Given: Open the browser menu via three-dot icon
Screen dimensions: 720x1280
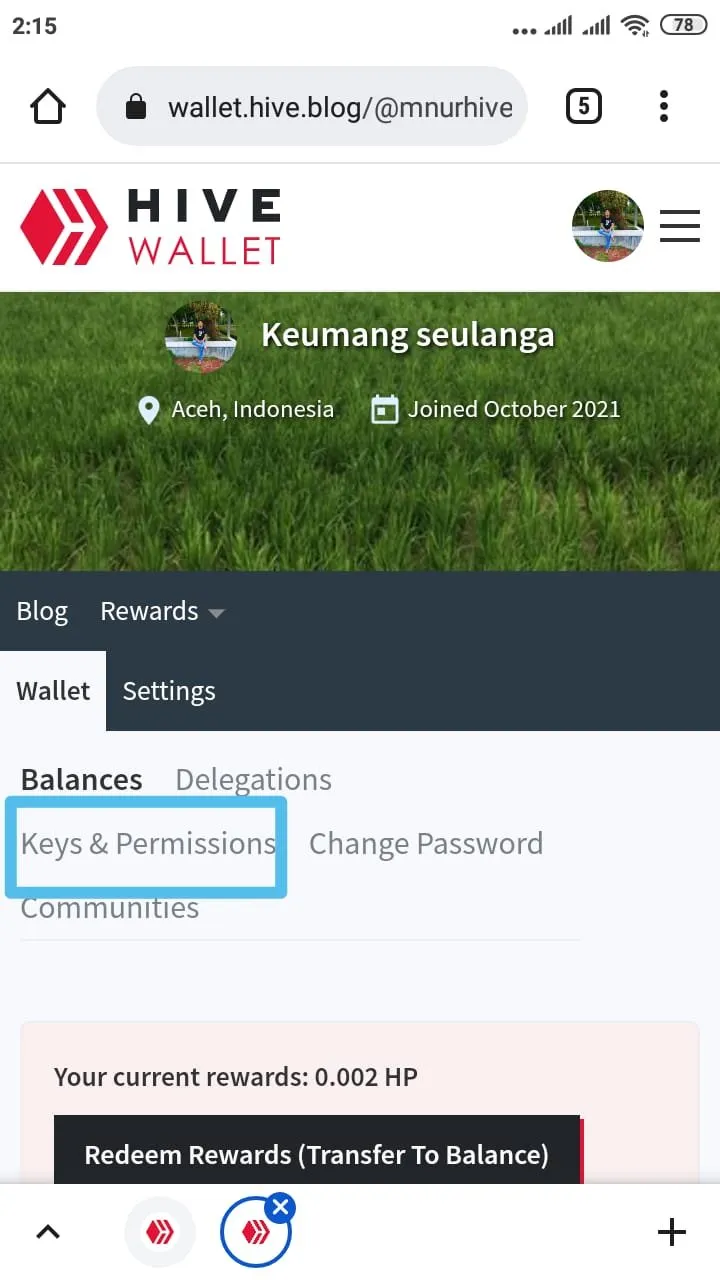Looking at the screenshot, I should (663, 105).
